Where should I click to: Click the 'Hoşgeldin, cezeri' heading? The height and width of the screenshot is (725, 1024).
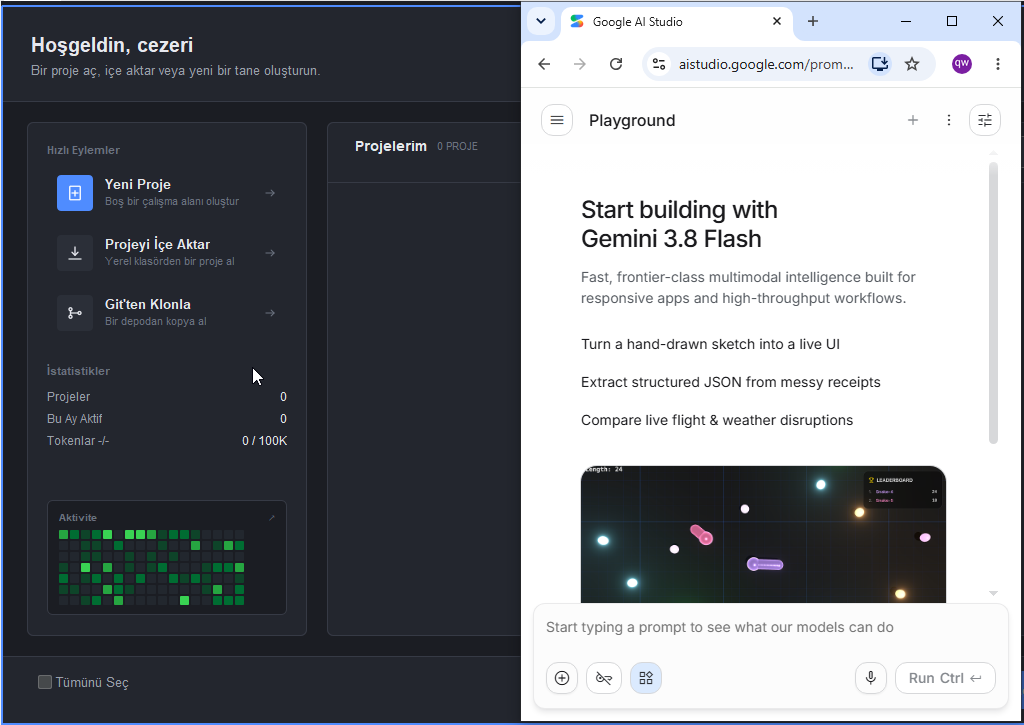tap(112, 45)
